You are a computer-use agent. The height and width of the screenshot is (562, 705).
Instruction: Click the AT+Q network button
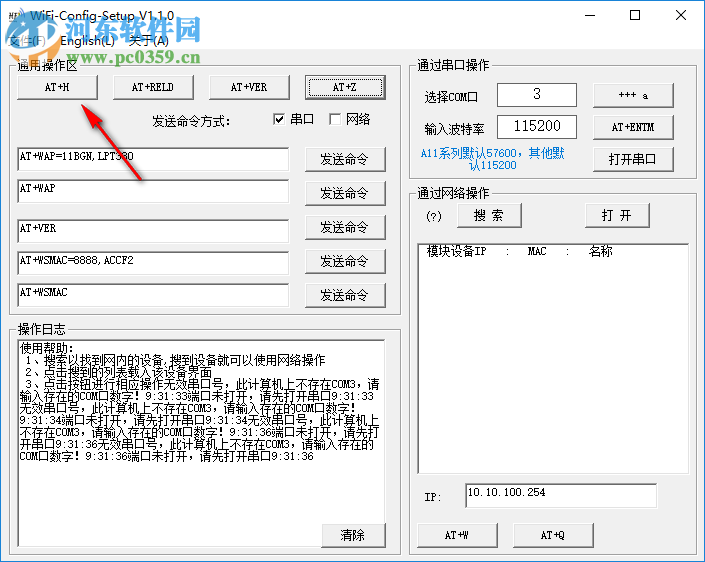[553, 535]
